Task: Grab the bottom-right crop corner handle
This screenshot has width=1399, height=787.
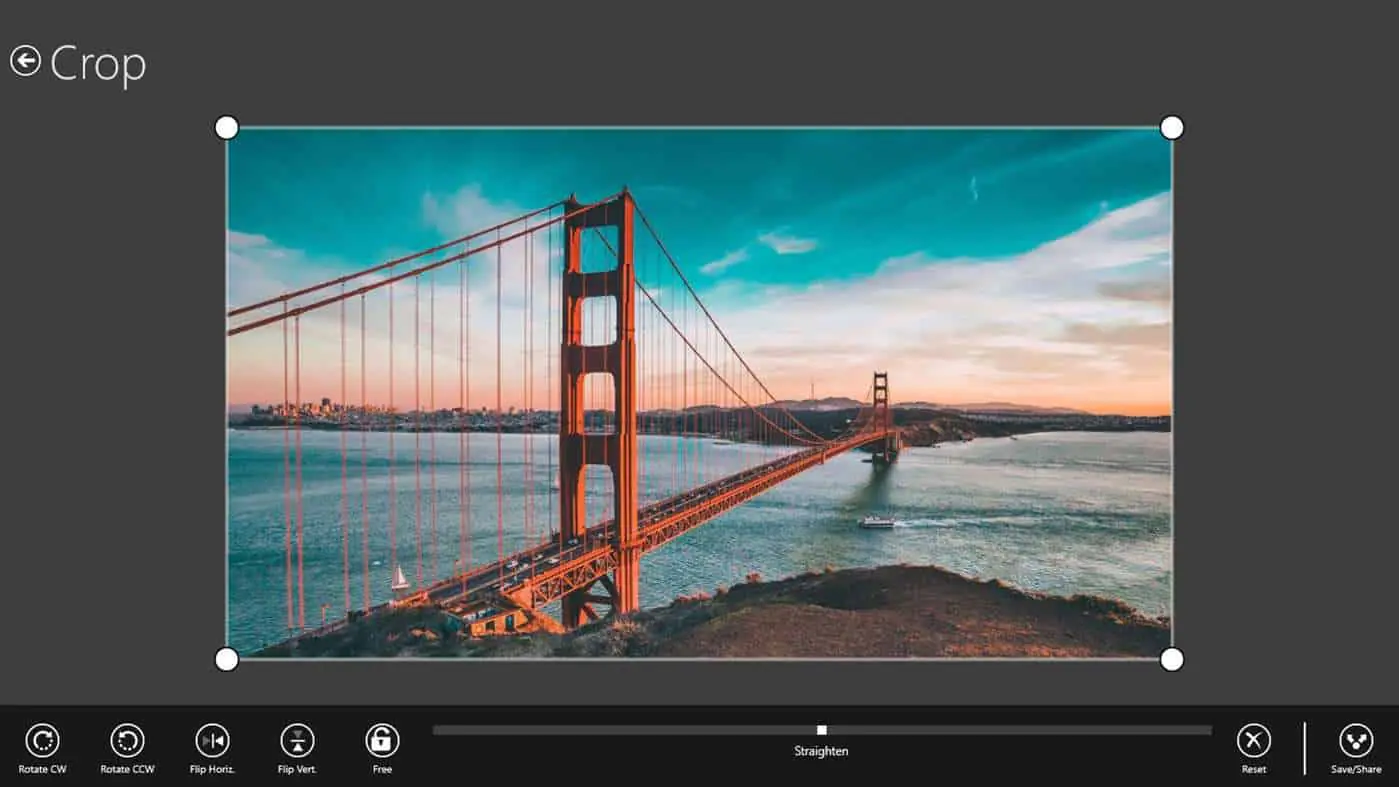Action: tap(1171, 659)
